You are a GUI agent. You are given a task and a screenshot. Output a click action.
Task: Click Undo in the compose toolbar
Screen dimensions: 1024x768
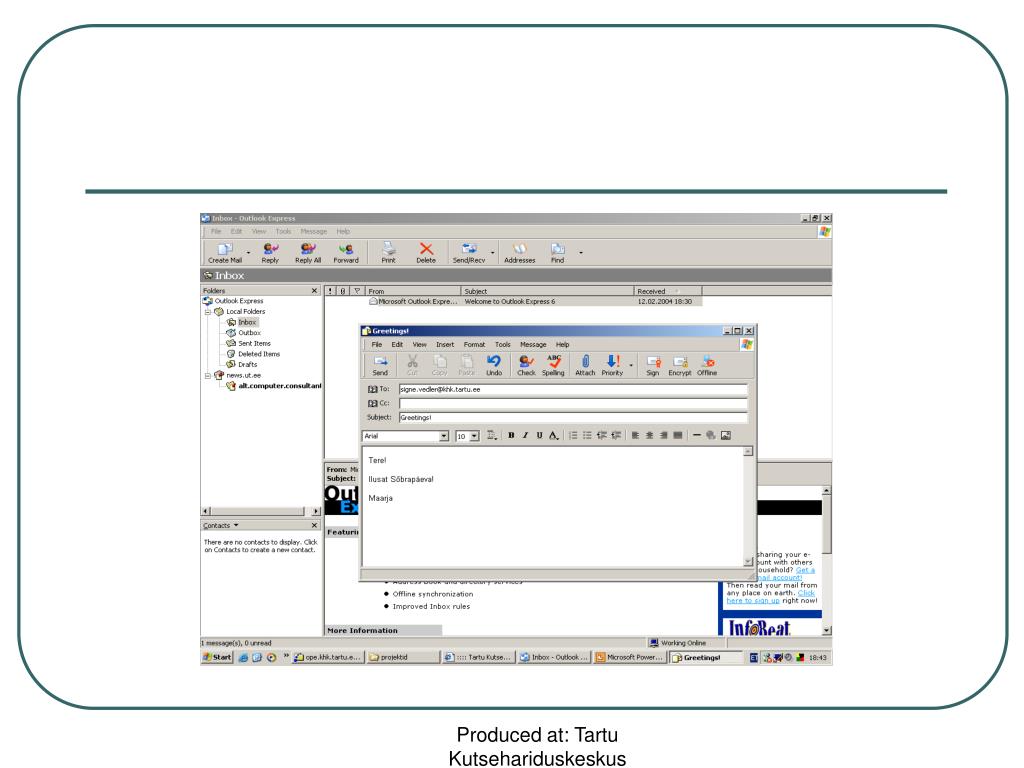tap(494, 365)
